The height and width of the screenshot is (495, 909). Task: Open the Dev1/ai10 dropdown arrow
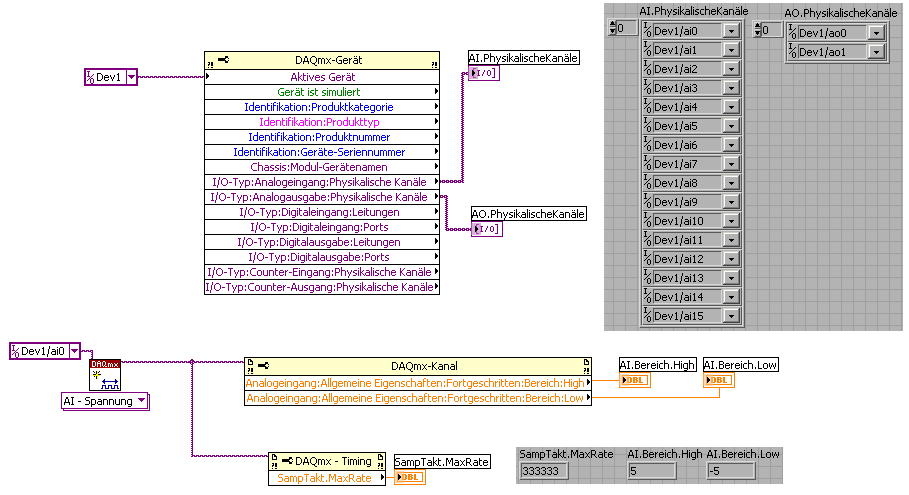click(x=732, y=221)
